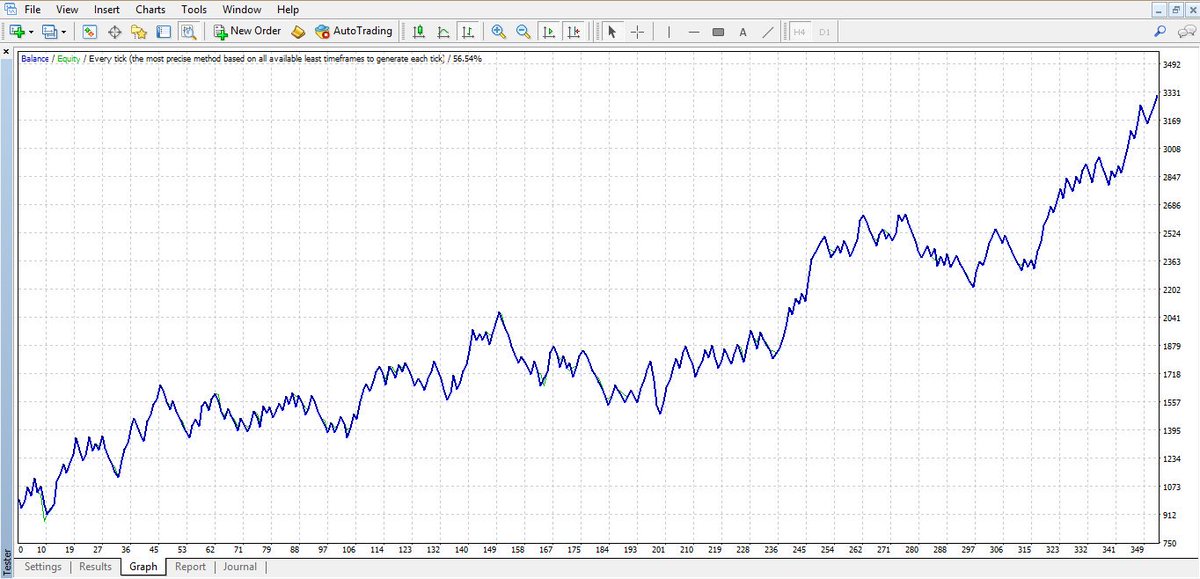Click the 3492 value on the vertical axis
The width and height of the screenshot is (1200, 579).
1172,65
